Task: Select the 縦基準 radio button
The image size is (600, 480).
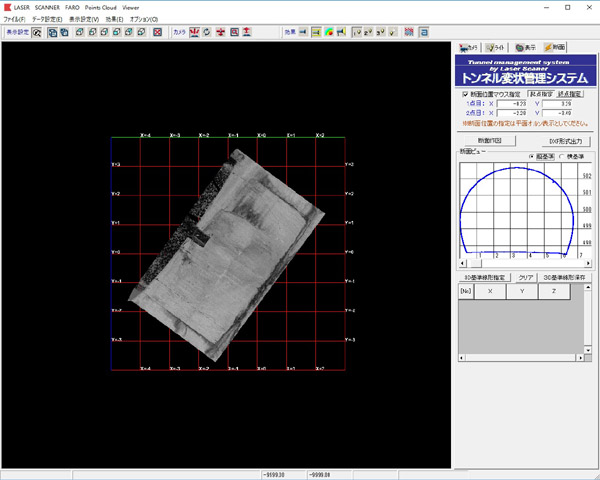Action: tap(531, 158)
